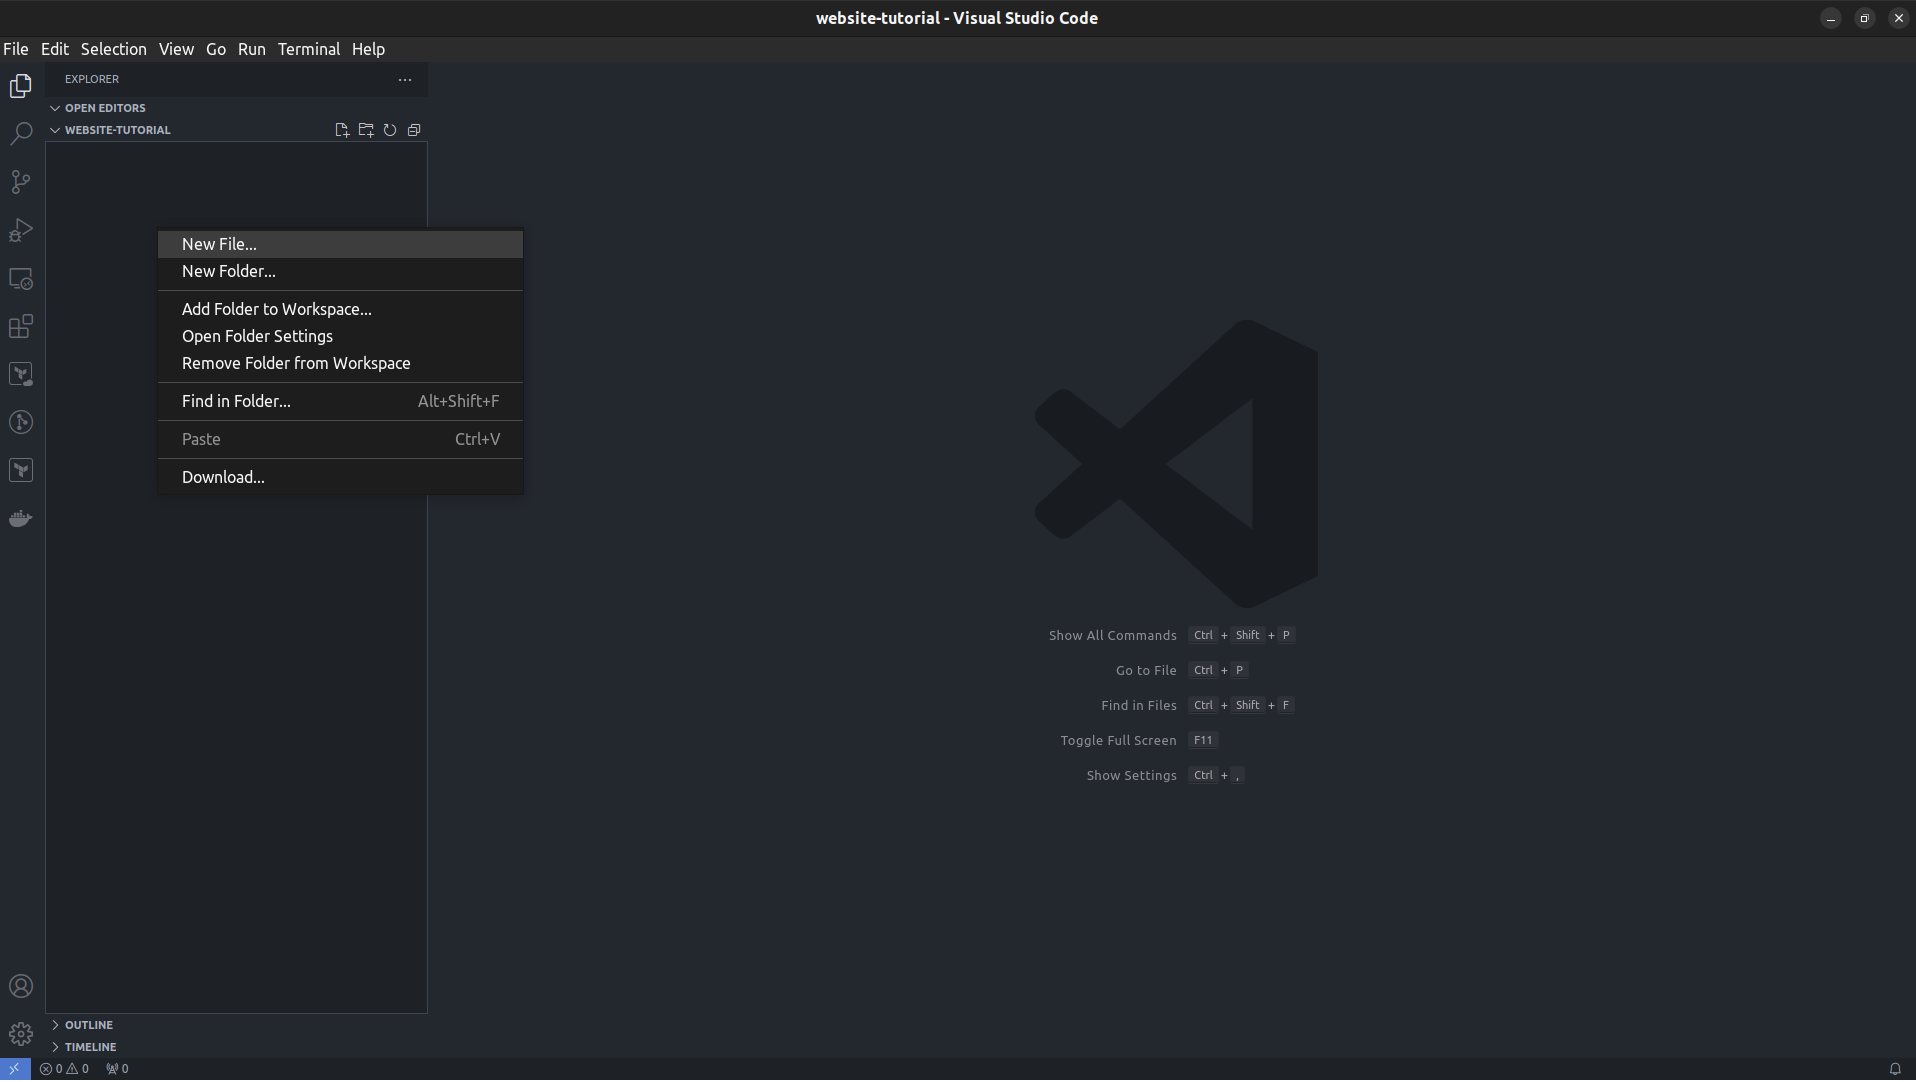
Task: Open the Run and Debug icon
Action: 21,230
